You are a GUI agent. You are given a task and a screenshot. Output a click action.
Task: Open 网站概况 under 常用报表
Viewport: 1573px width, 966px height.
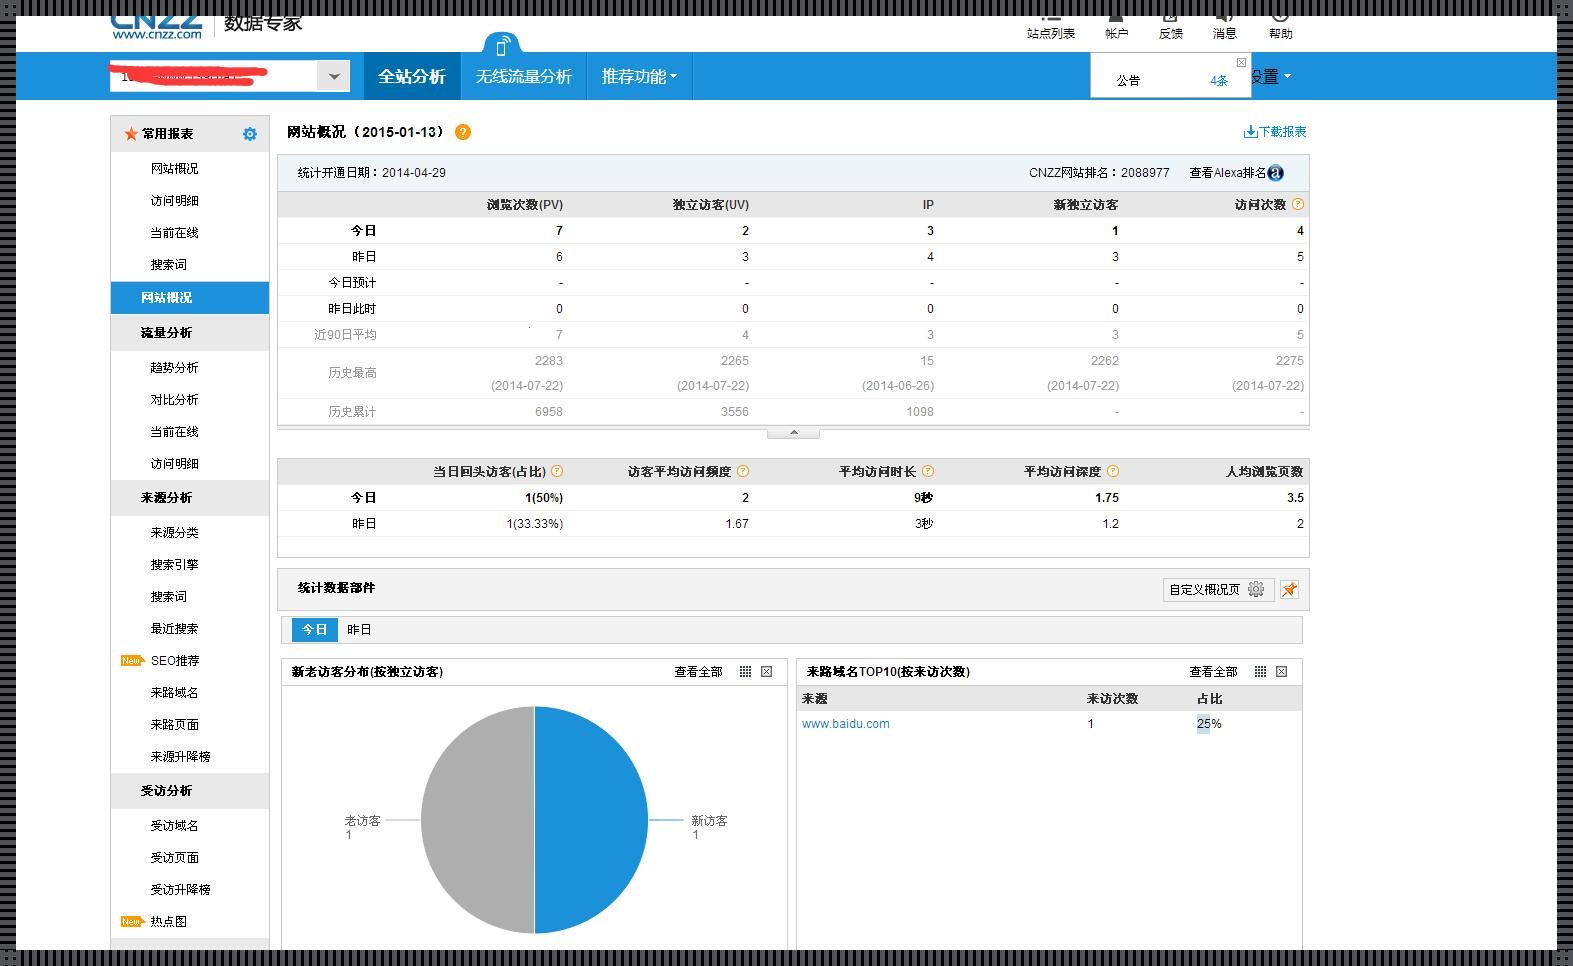click(175, 169)
